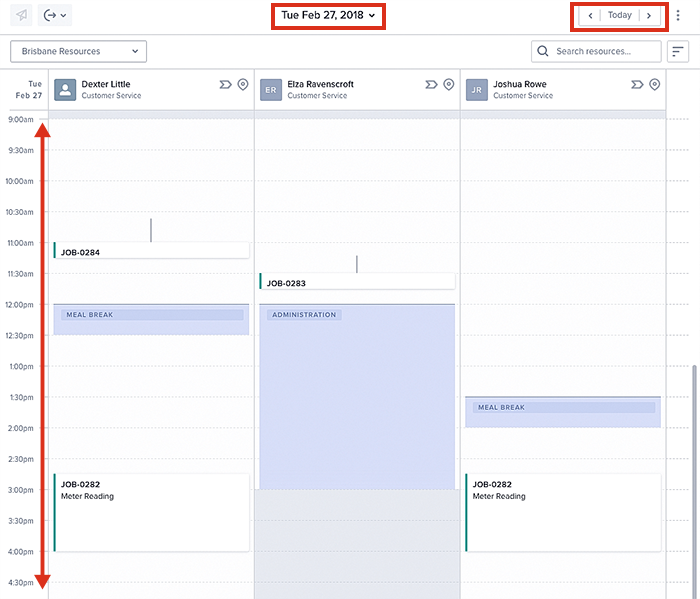
Task: Click Elza Ravenscroft's tag icon
Action: pyautogui.click(x=431, y=84)
